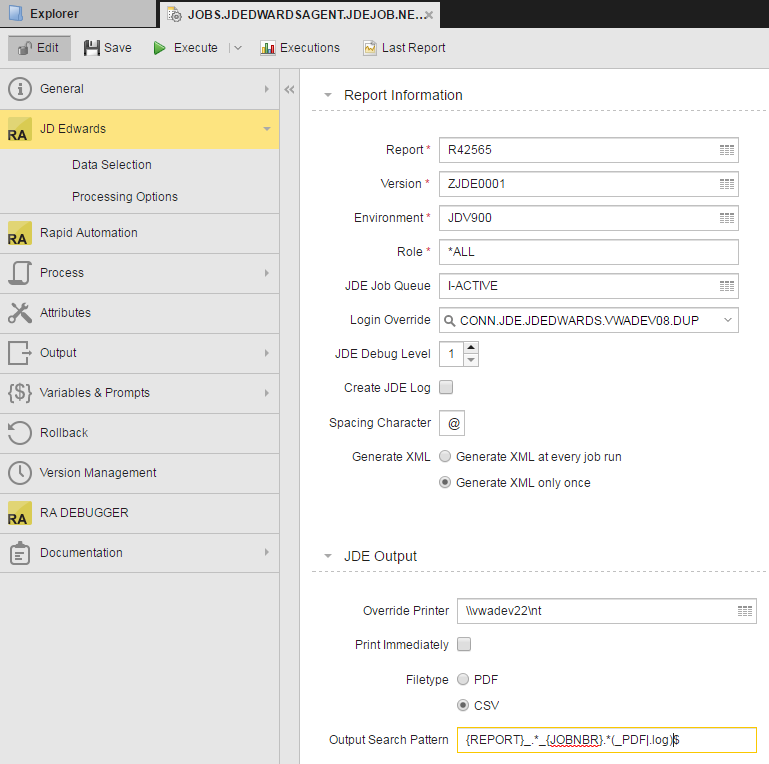769x764 pixels.
Task: Click the Rapid Automation RA icon
Action: click(20, 233)
